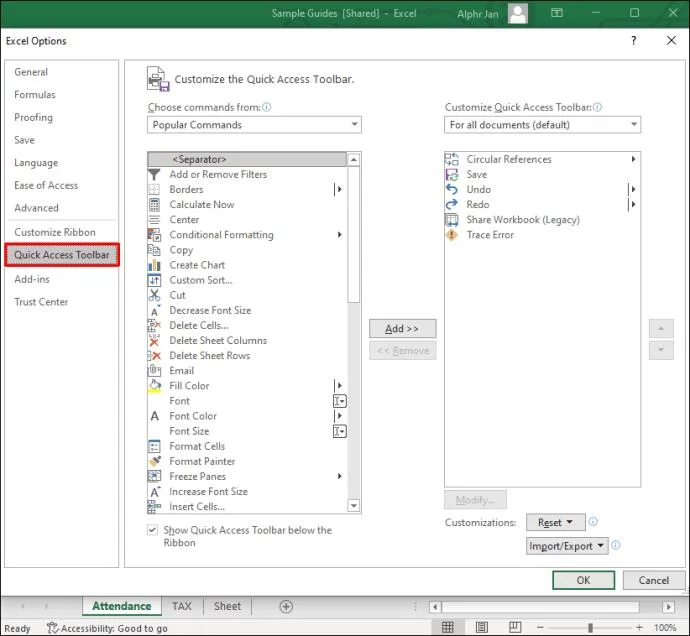Viewport: 690px width, 636px height.
Task: Select the <Separator> list entry
Action: click(x=247, y=159)
